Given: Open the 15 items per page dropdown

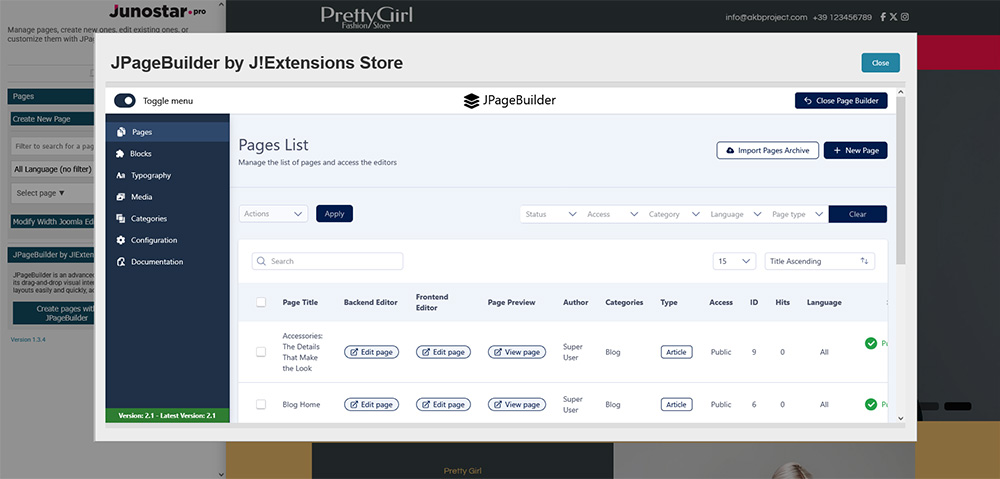Looking at the screenshot, I should (734, 261).
